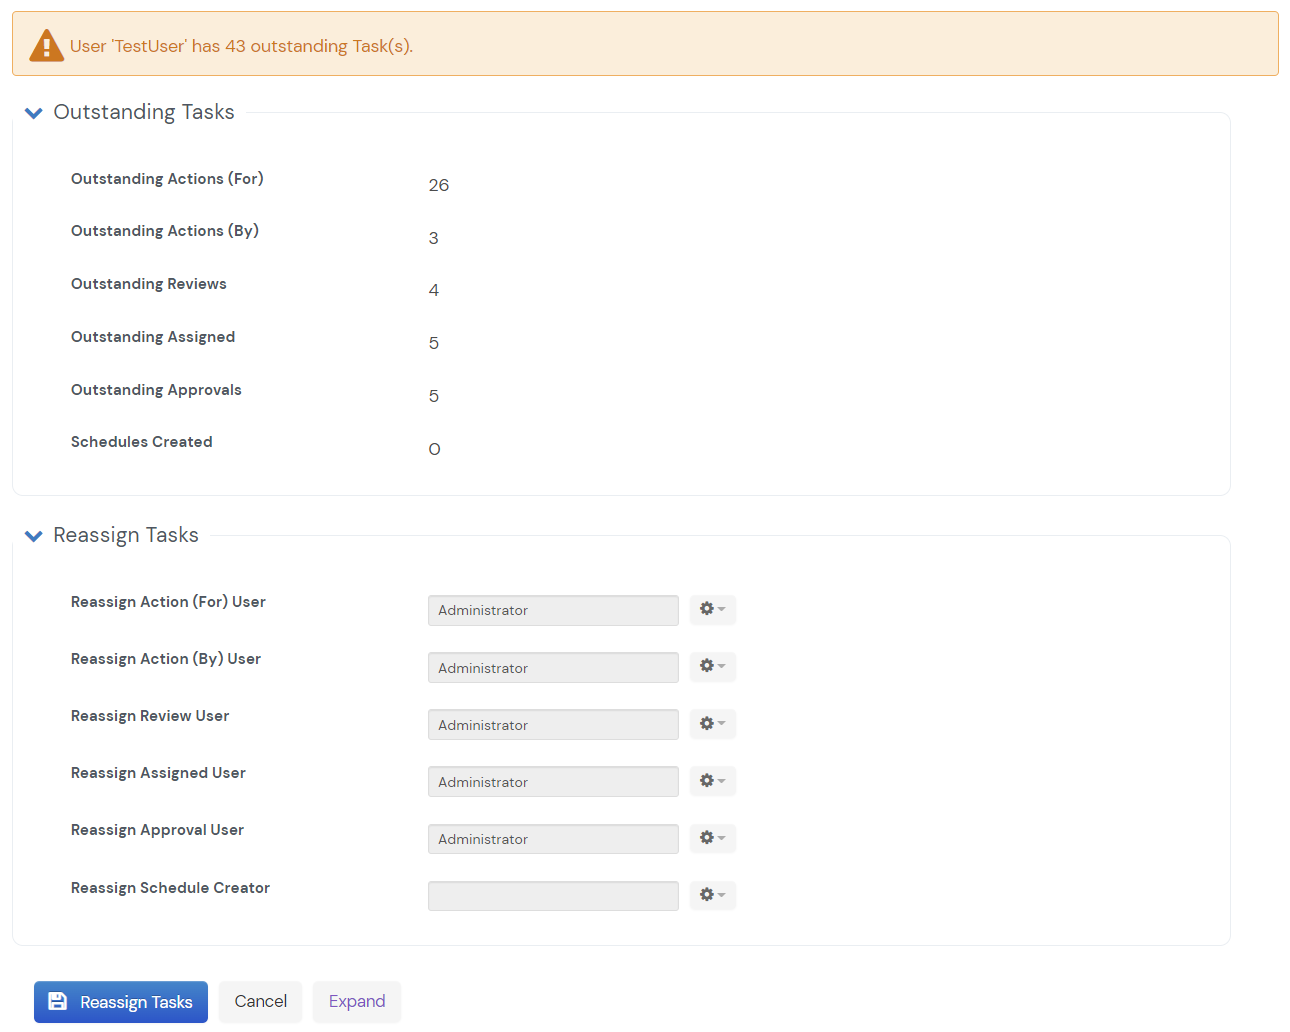Viewport: 1290px width, 1032px height.
Task: Open gear menu for Reassign Action (By) User
Action: (x=712, y=666)
